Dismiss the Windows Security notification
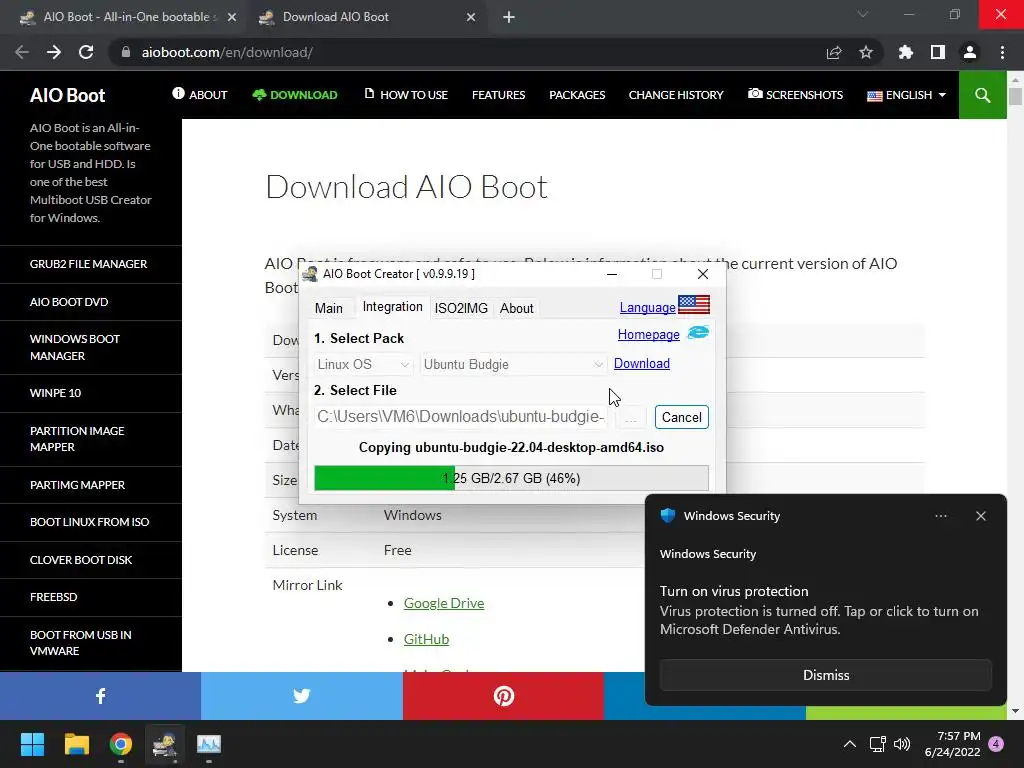The width and height of the screenshot is (1024, 768). (x=825, y=675)
